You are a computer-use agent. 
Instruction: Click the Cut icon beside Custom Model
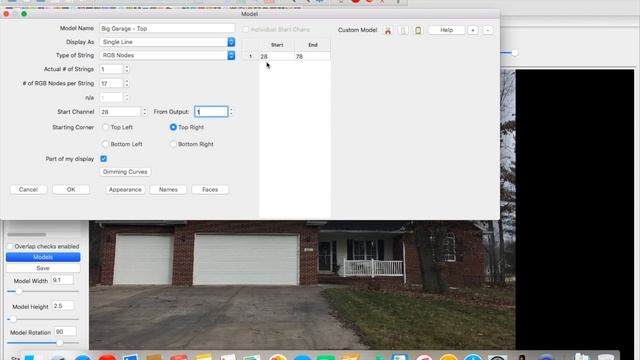pyautogui.click(x=388, y=30)
